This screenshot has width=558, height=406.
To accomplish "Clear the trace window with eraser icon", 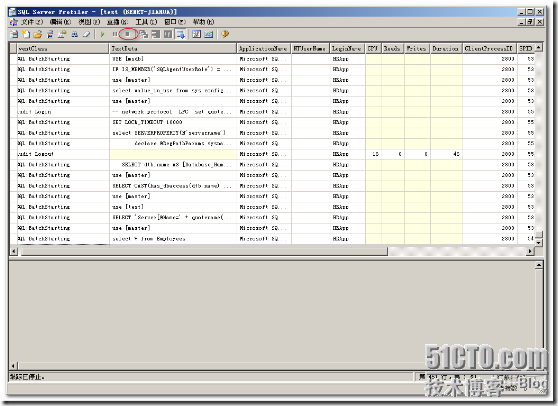I will 86,34.
